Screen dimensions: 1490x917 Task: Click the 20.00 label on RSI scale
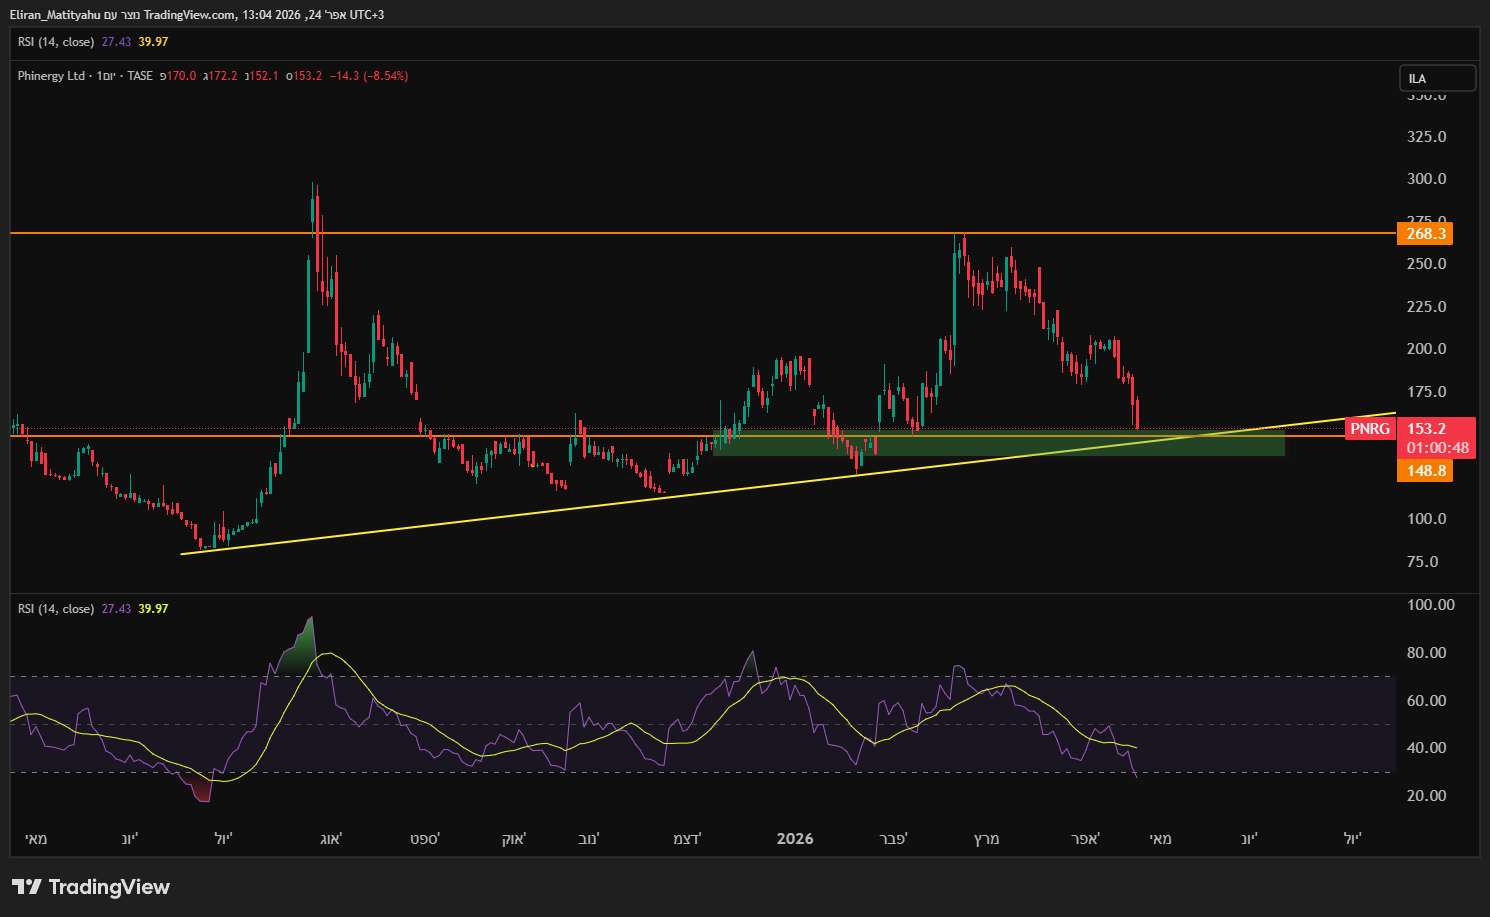(1426, 796)
